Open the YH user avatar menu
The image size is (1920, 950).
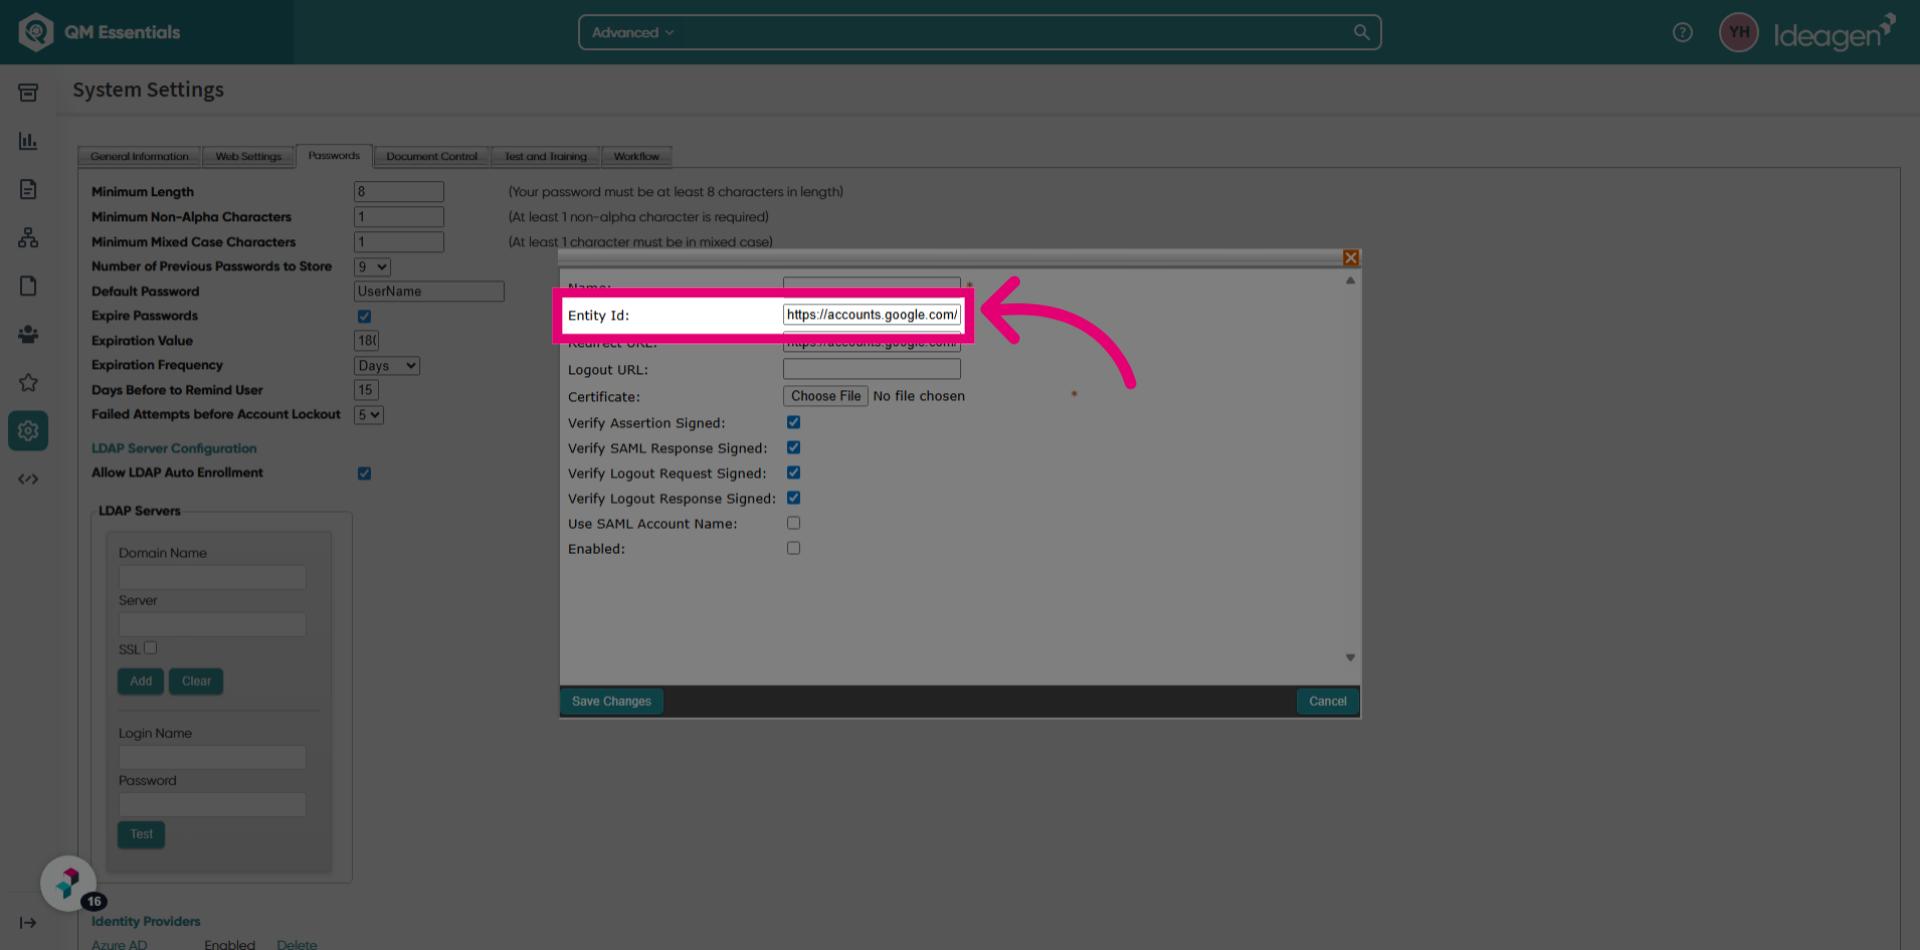click(1739, 32)
